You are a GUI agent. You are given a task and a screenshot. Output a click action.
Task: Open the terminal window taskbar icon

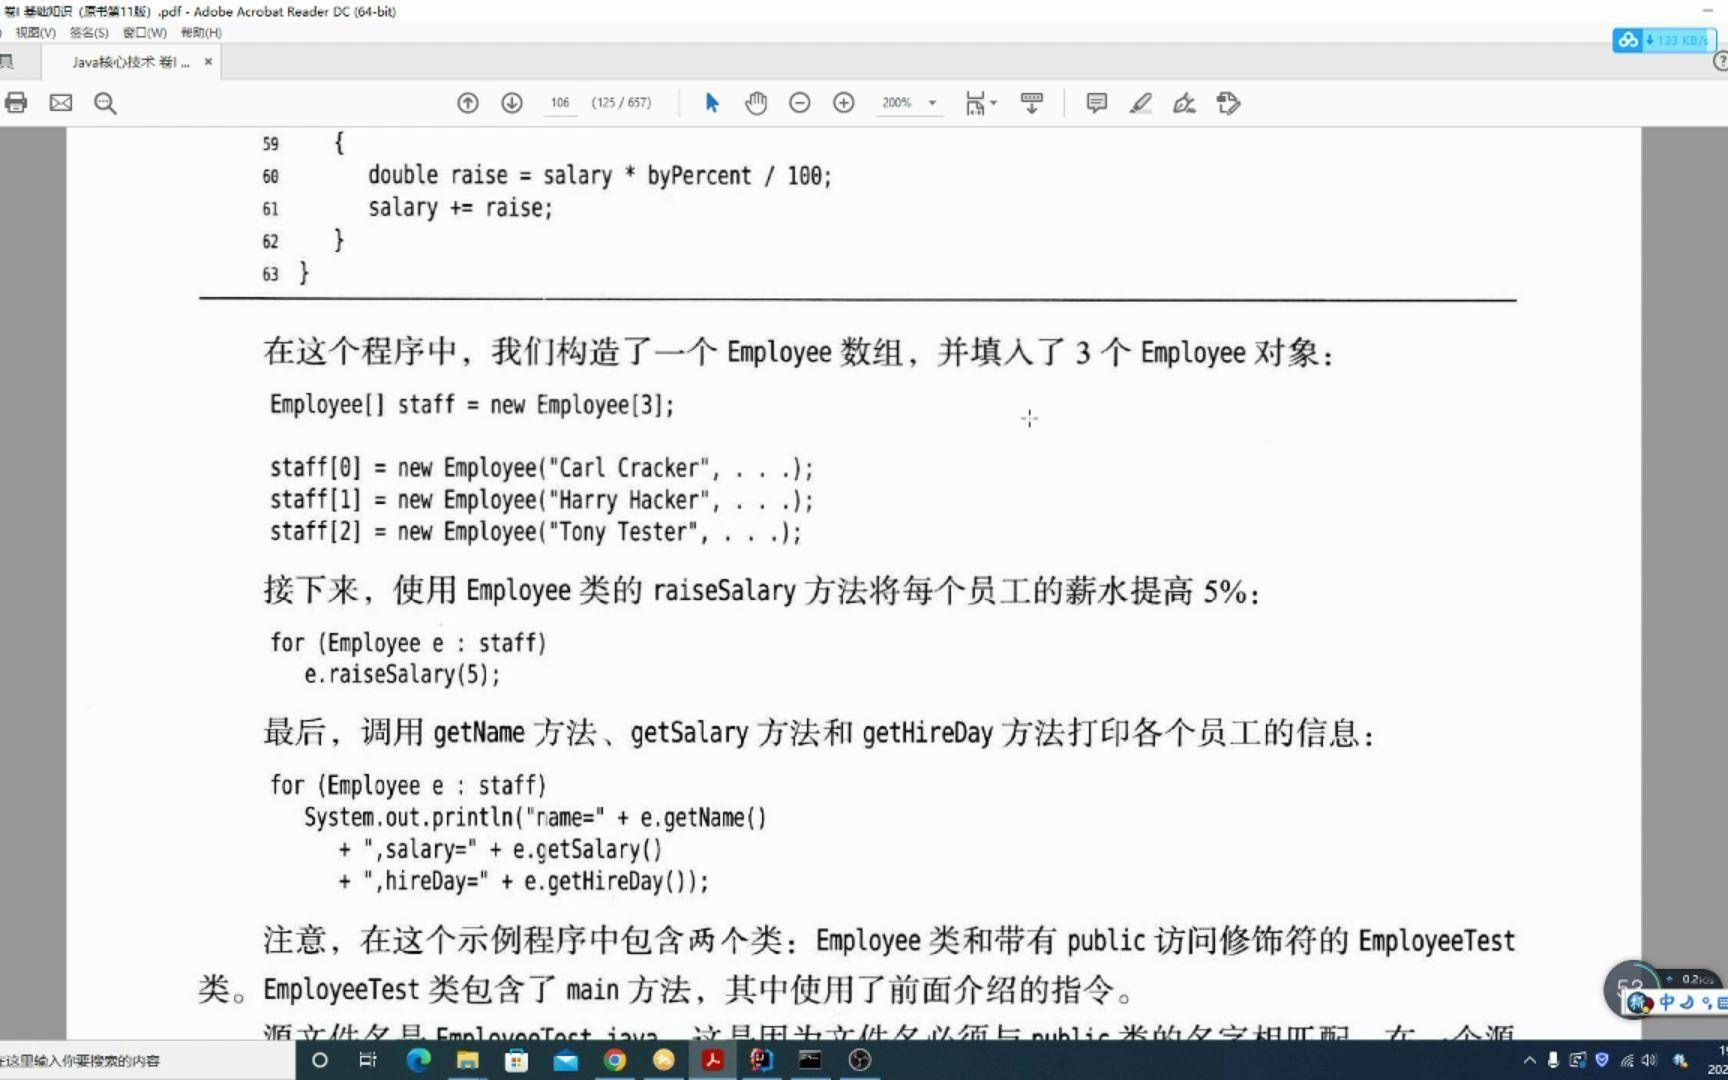(x=810, y=1060)
